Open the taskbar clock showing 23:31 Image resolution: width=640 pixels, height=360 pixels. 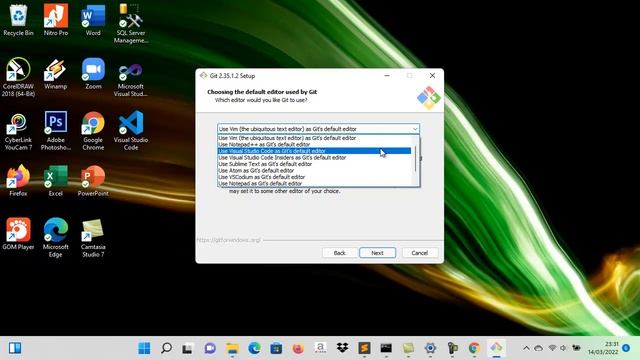pos(603,348)
